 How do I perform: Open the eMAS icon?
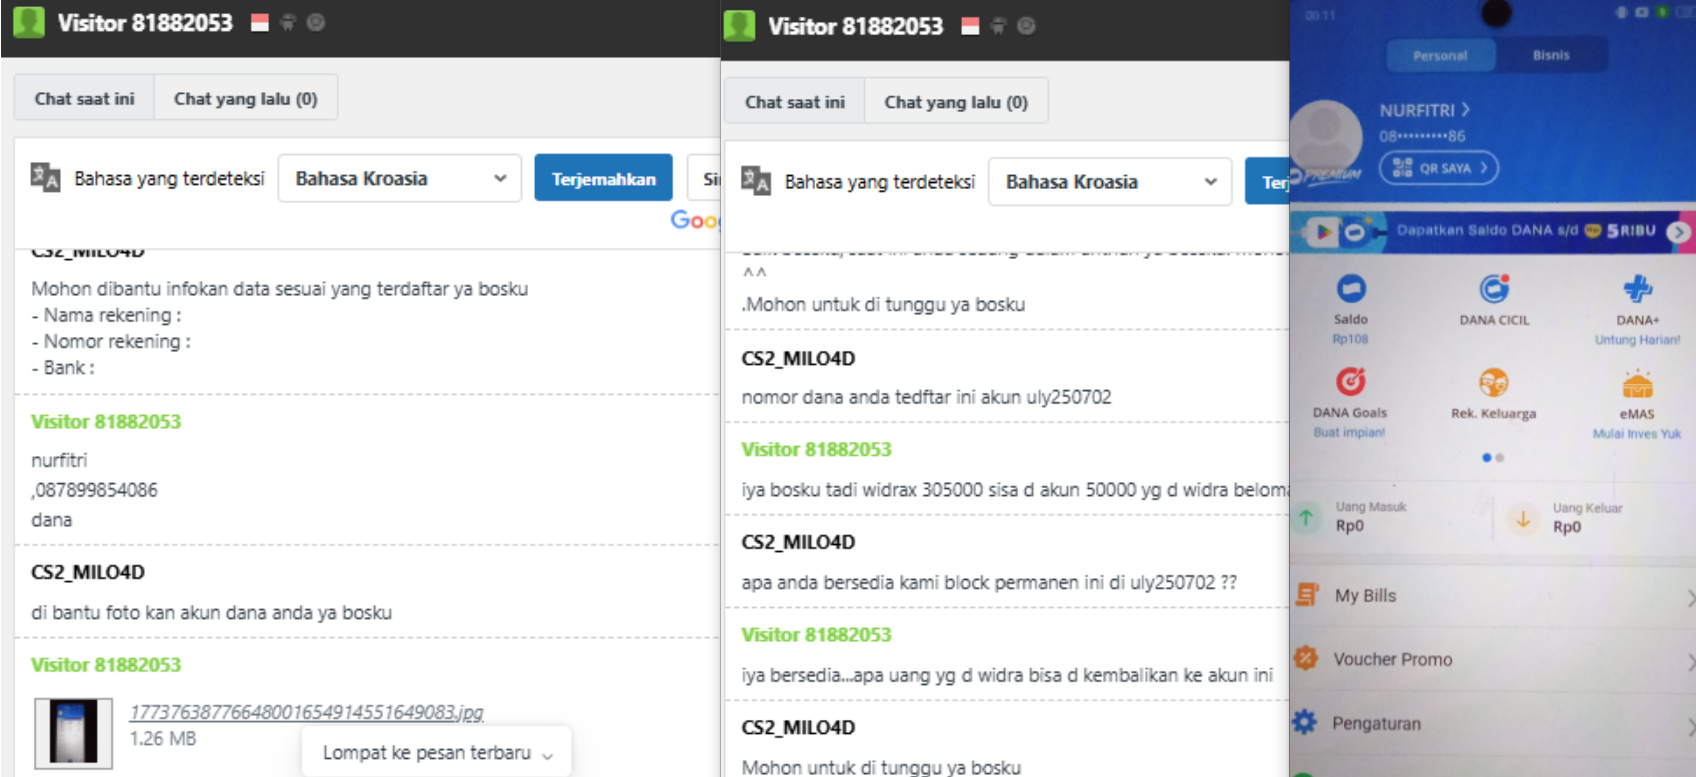click(1637, 383)
